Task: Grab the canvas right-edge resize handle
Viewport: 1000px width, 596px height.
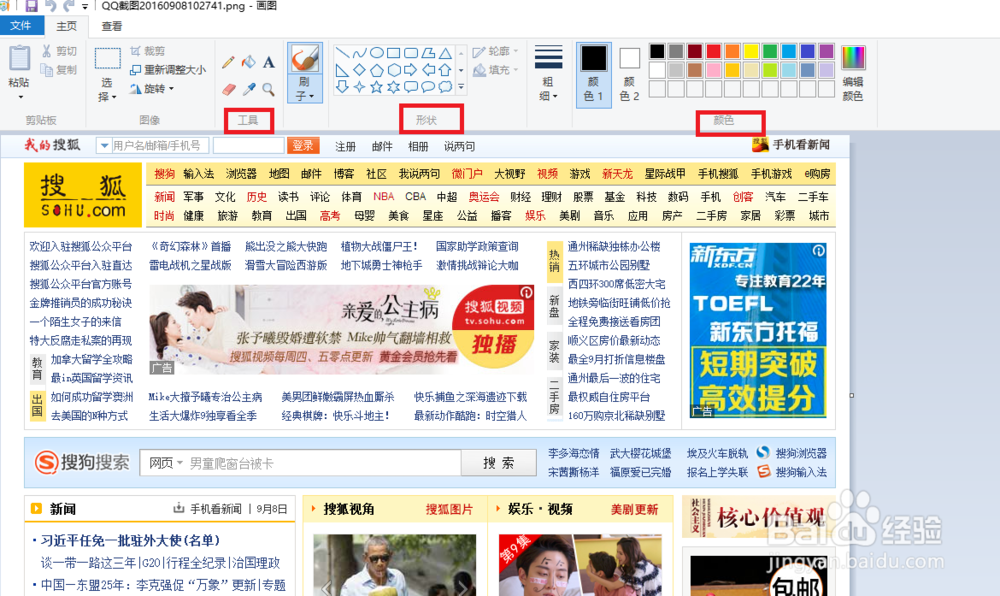Action: pyautogui.click(x=851, y=395)
